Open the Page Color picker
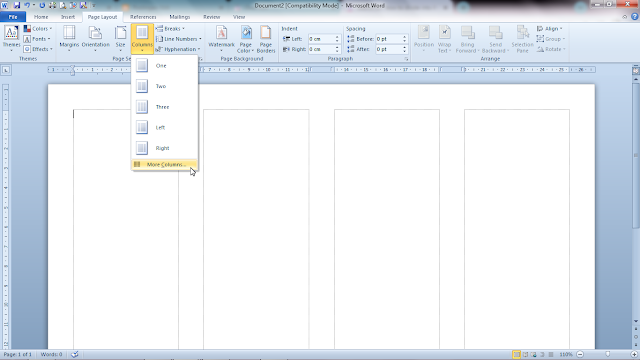The image size is (640, 360). click(246, 39)
